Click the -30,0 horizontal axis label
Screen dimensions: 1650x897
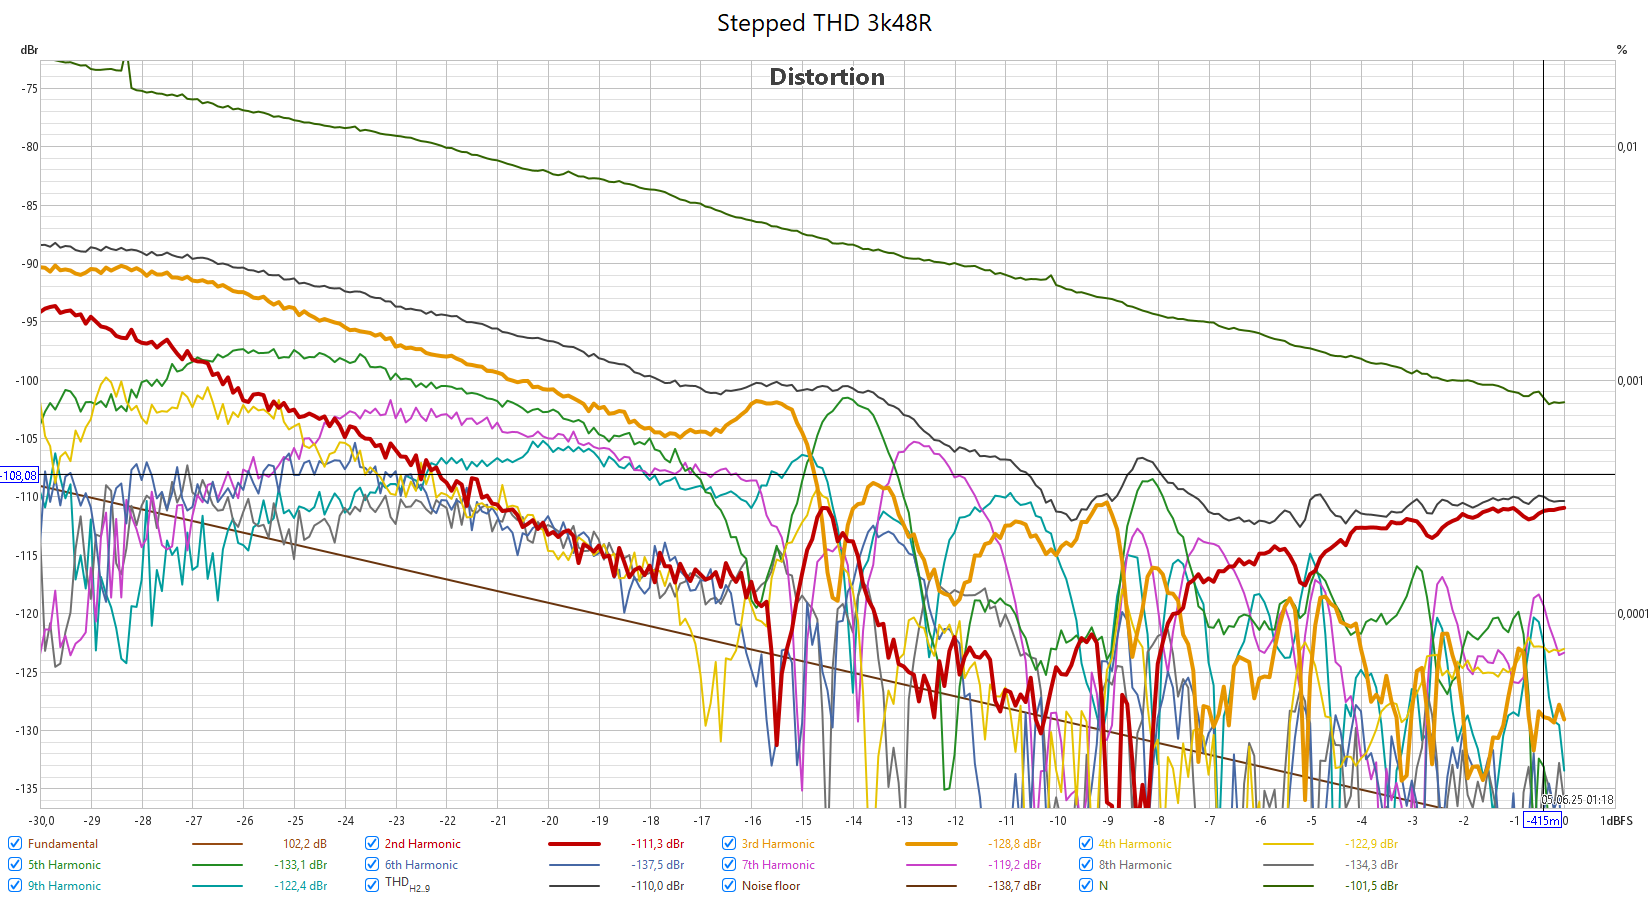point(43,821)
